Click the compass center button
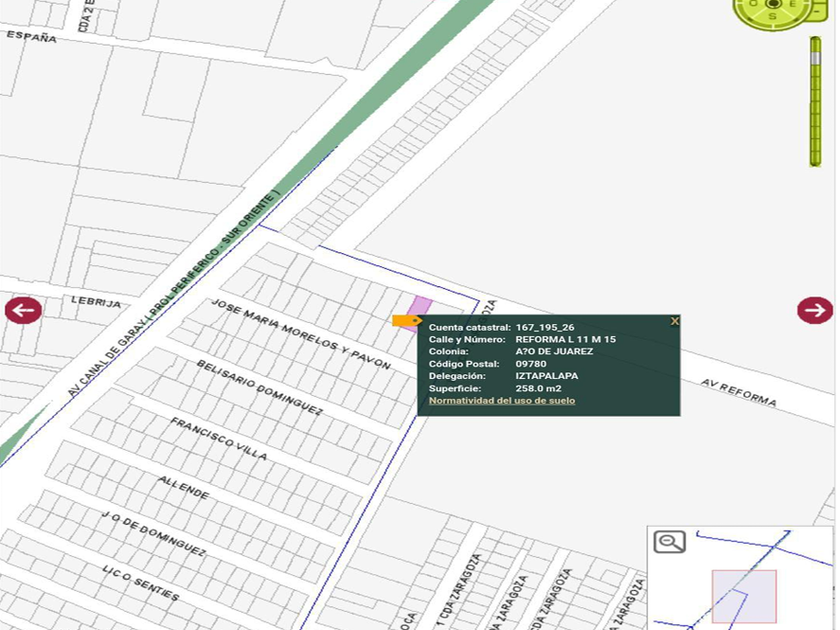 coord(773,3)
